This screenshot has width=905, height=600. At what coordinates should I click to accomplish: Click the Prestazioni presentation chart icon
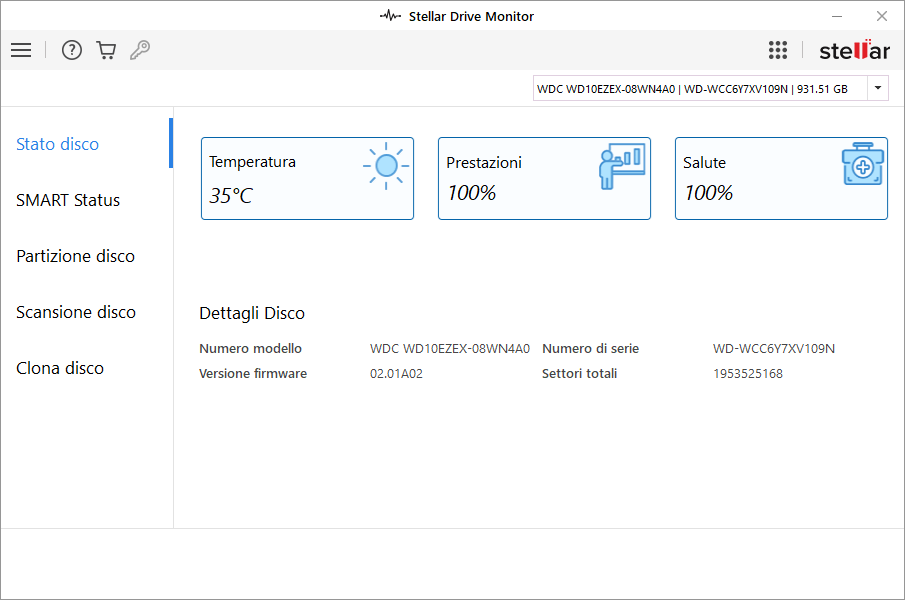621,166
